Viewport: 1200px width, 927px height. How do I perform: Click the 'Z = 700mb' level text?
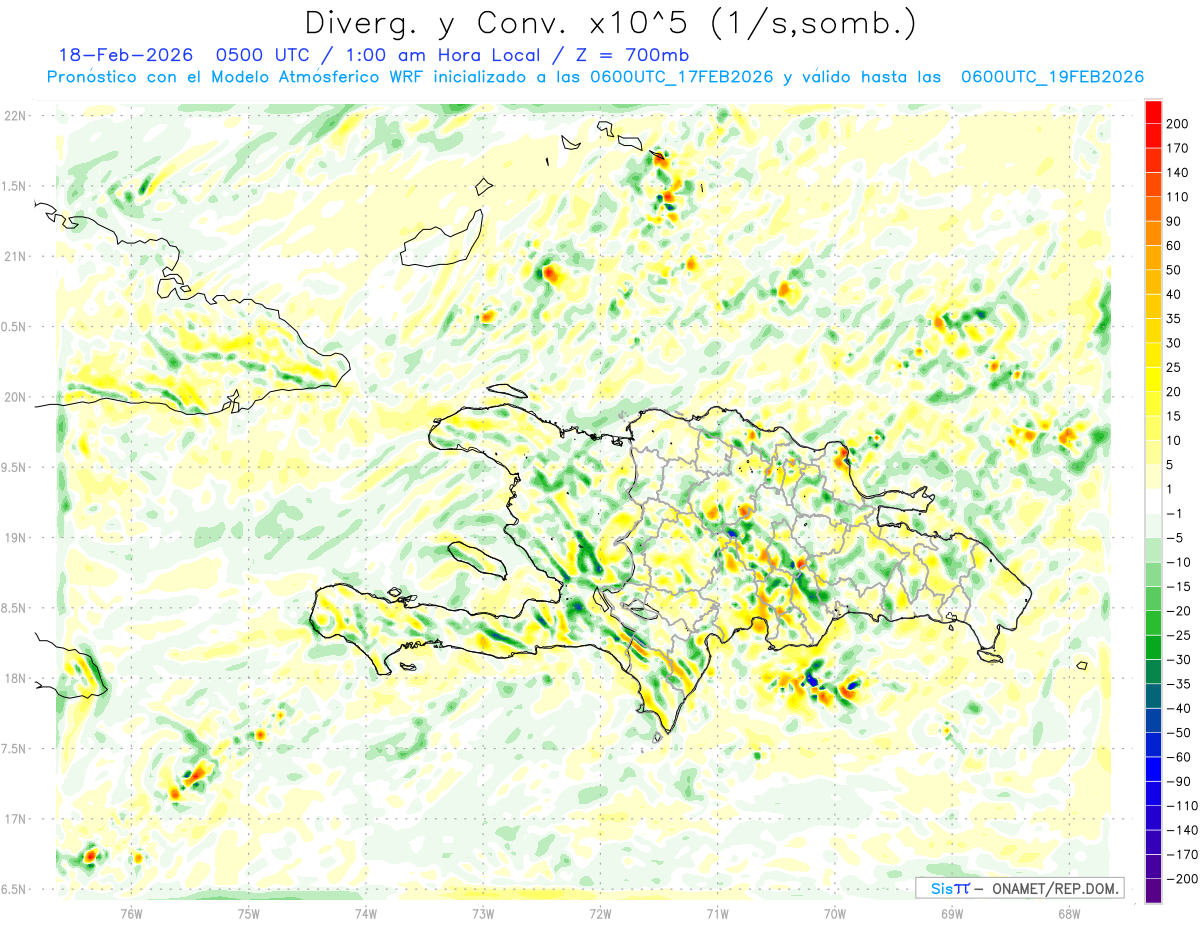(632, 55)
